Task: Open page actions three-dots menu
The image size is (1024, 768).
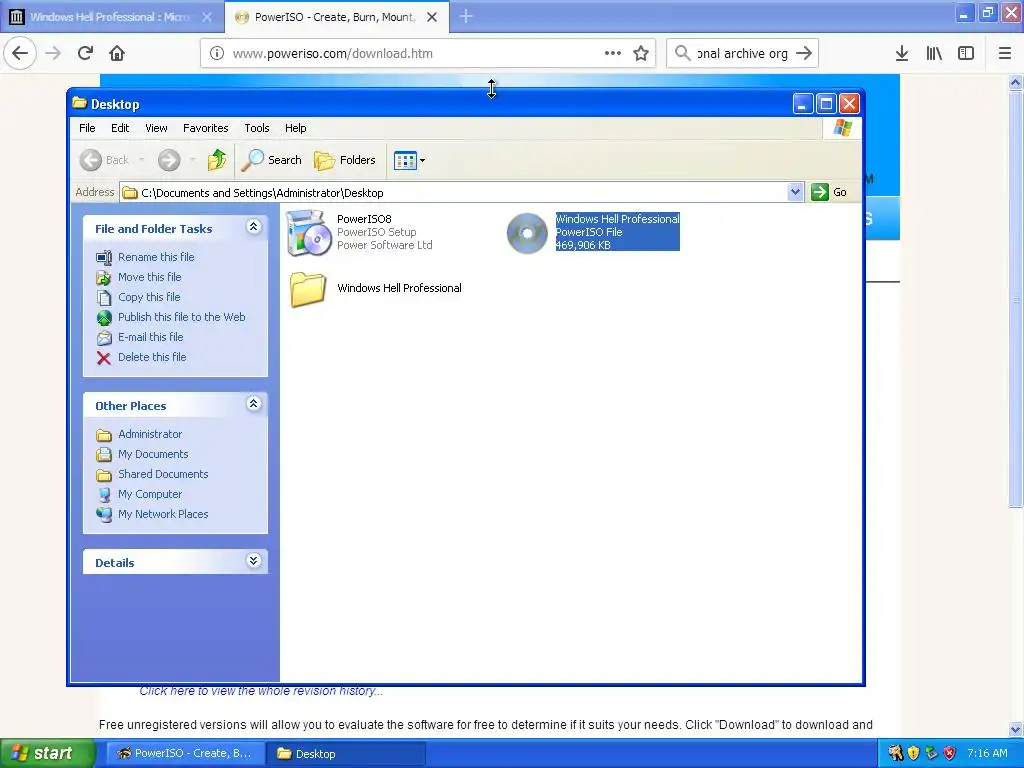Action: pyautogui.click(x=613, y=53)
